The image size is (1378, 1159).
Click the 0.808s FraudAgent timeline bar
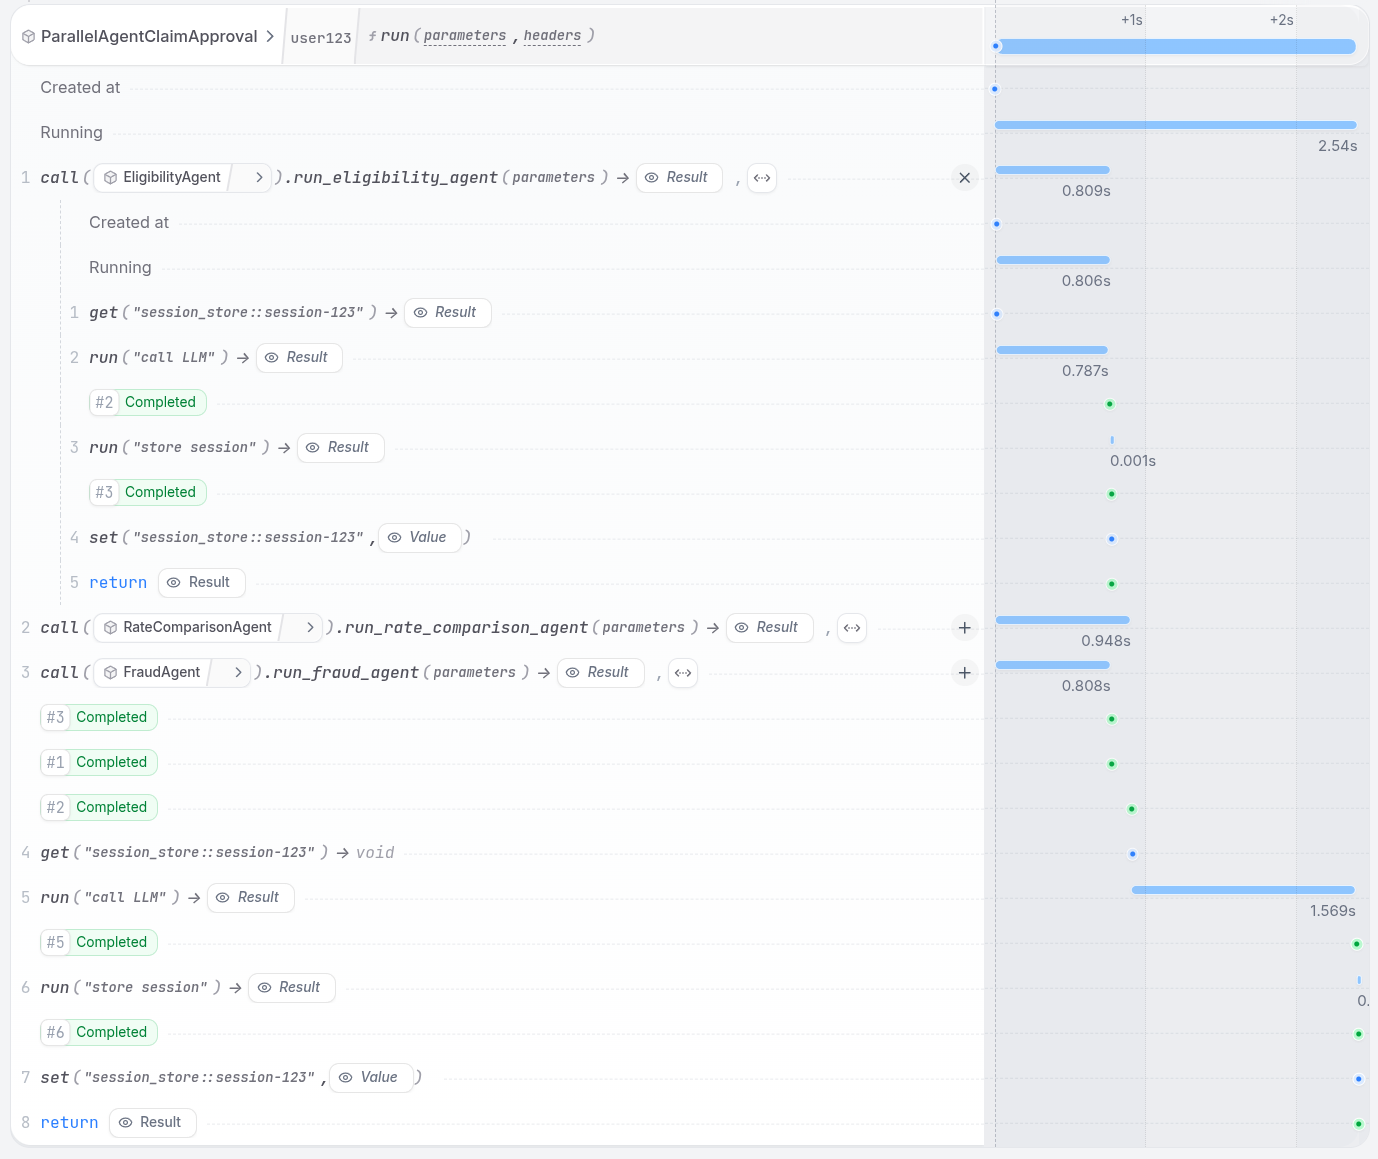[1052, 665]
